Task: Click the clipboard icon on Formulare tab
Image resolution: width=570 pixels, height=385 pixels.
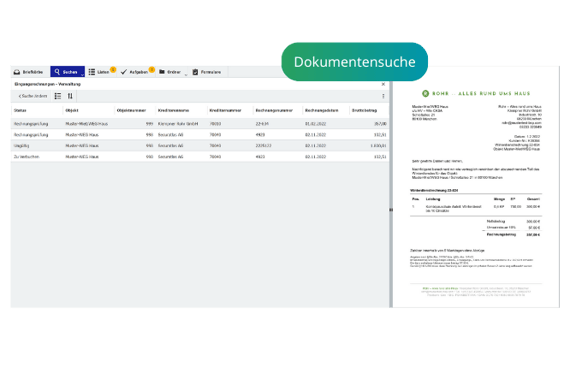Action: click(x=195, y=72)
